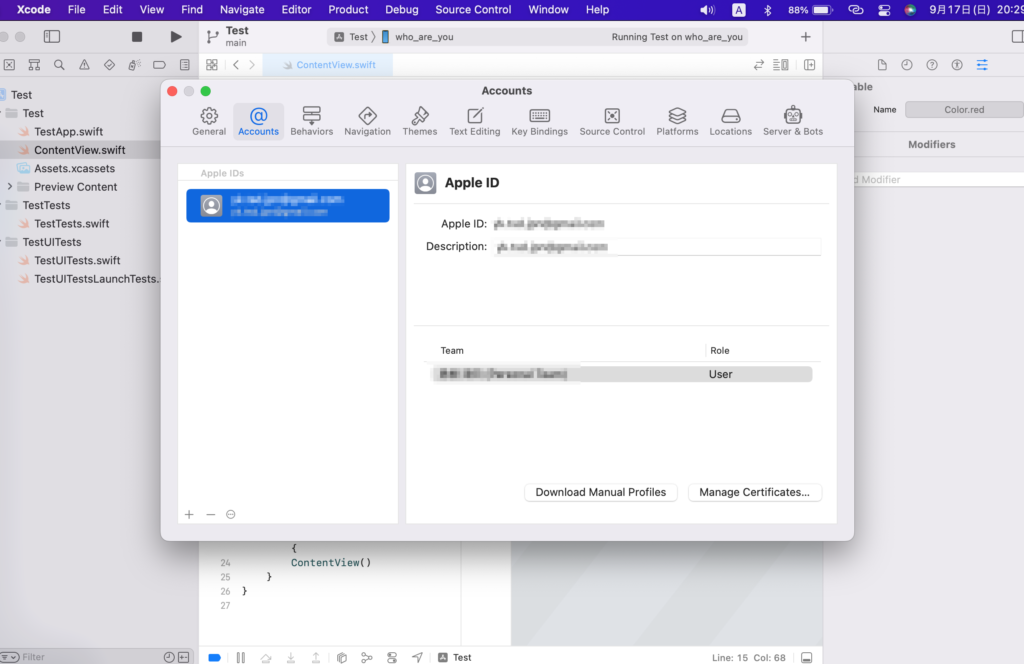
Task: Switch to Key Bindings preferences
Action: (539, 121)
